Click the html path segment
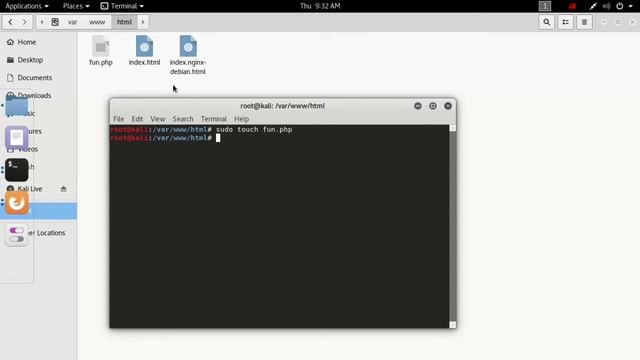The height and width of the screenshot is (360, 640). pyautogui.click(x=124, y=22)
